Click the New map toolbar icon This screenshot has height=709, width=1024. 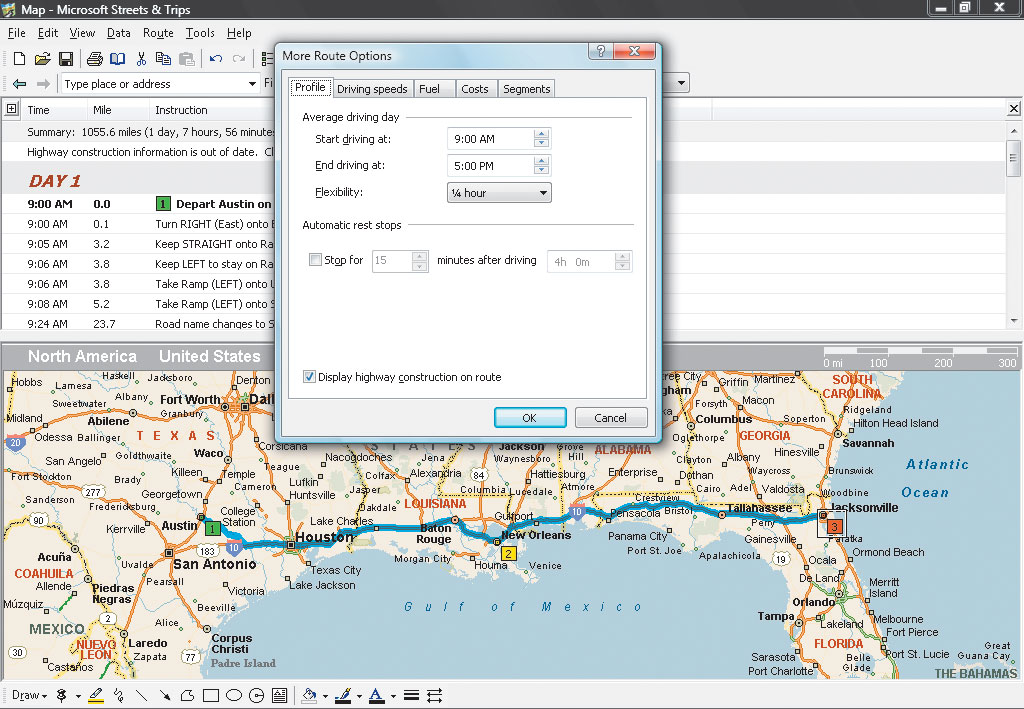click(20, 59)
